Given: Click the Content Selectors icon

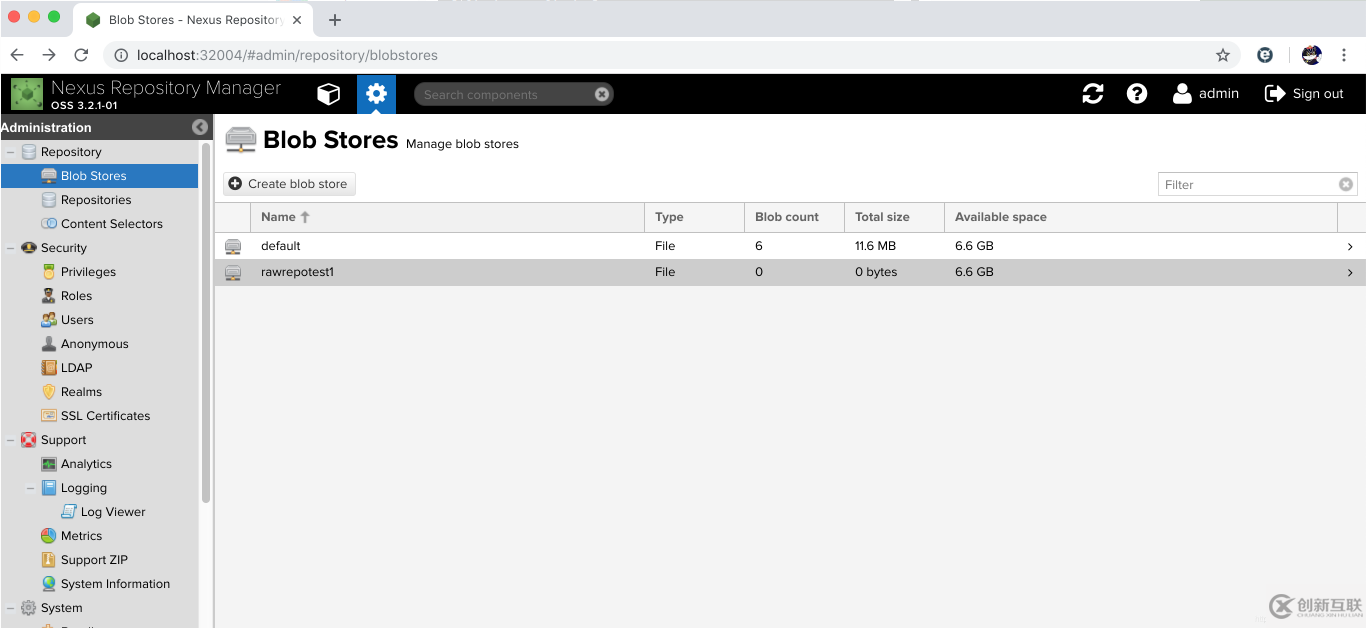Looking at the screenshot, I should click(x=49, y=224).
